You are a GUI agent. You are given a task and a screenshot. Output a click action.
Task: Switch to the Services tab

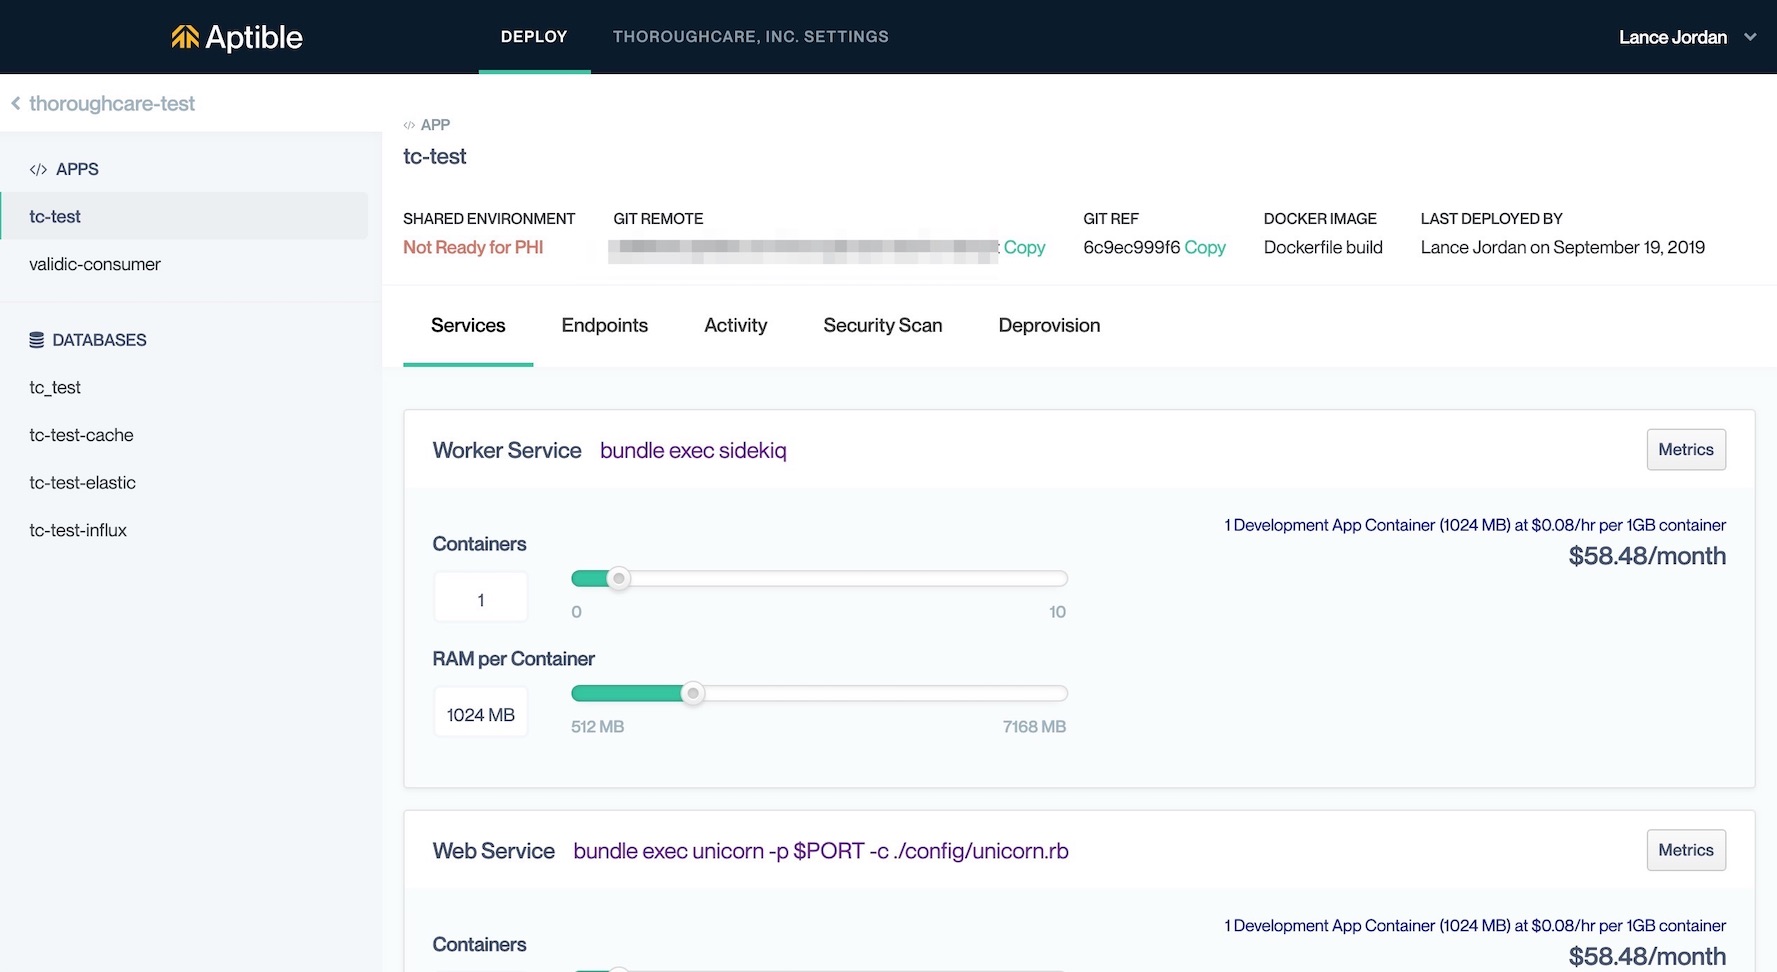pos(468,325)
